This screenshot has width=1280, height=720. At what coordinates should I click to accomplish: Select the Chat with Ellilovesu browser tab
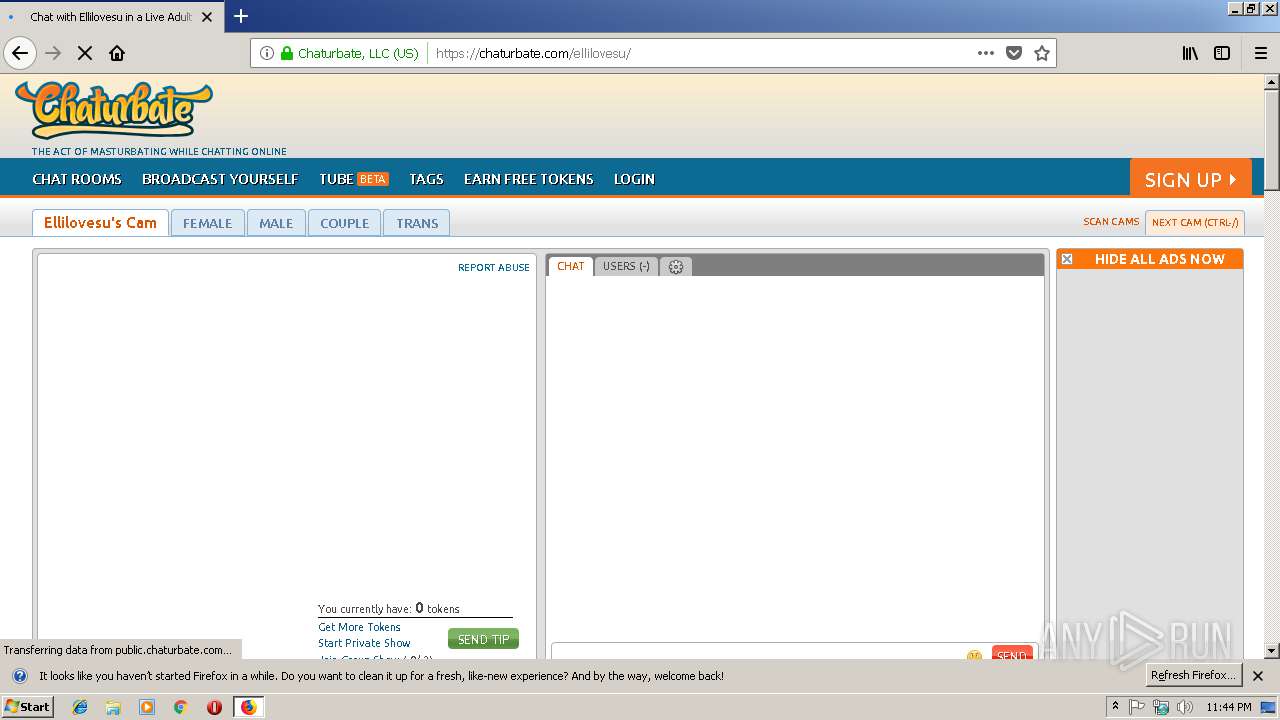click(110, 17)
